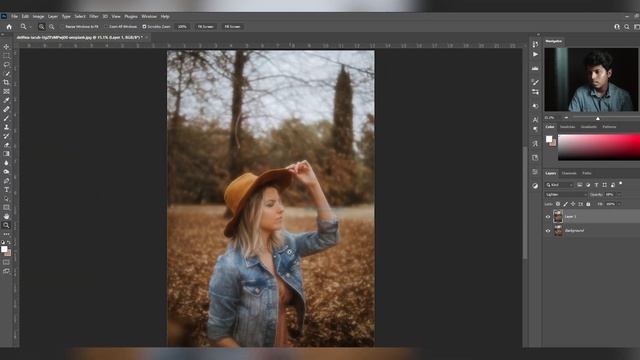The height and width of the screenshot is (360, 640).
Task: Select the Hand tool
Action: coord(6,216)
